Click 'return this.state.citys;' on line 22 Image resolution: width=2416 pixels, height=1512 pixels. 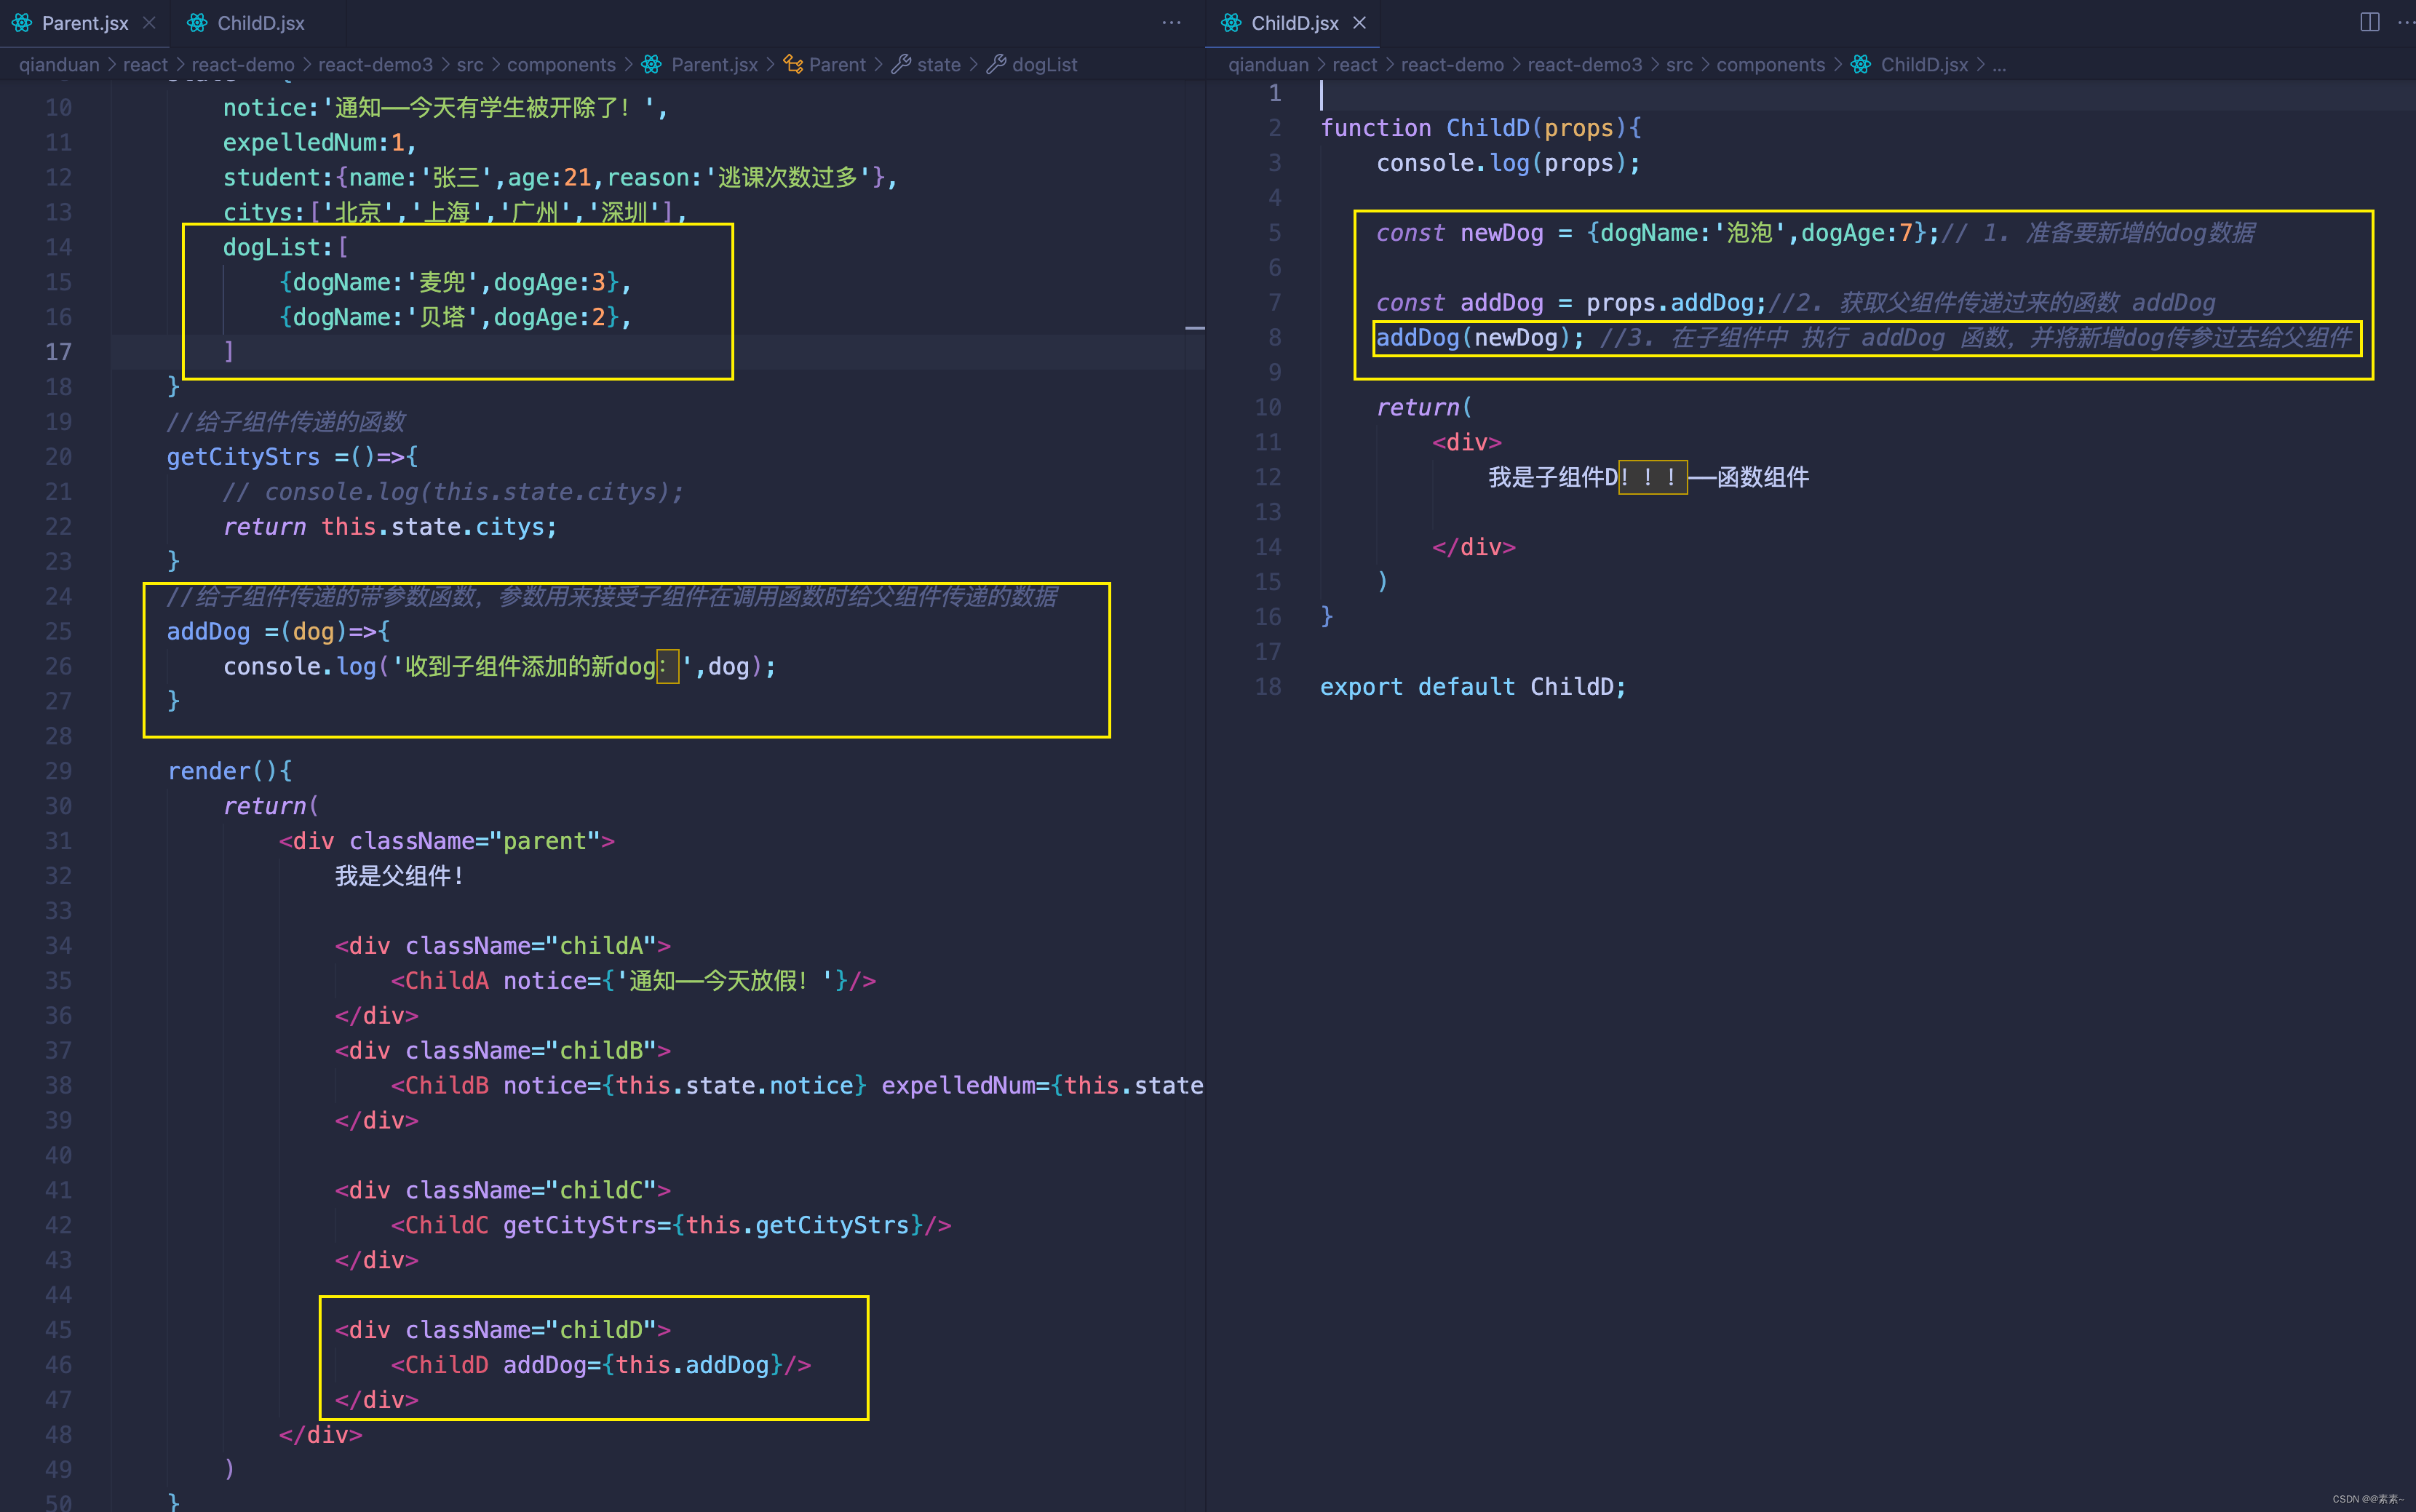pyautogui.click(x=390, y=527)
